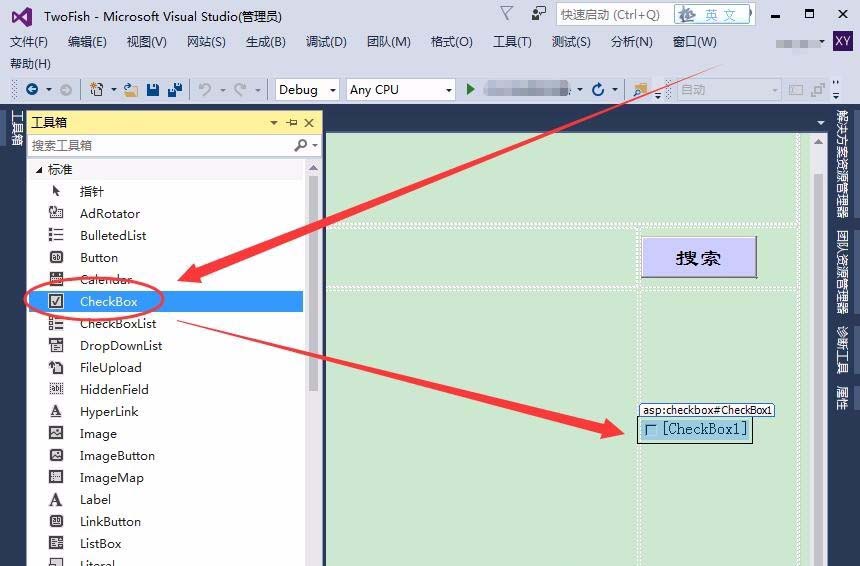Click the Calendar control icon
This screenshot has height=566, width=860.
[56, 279]
